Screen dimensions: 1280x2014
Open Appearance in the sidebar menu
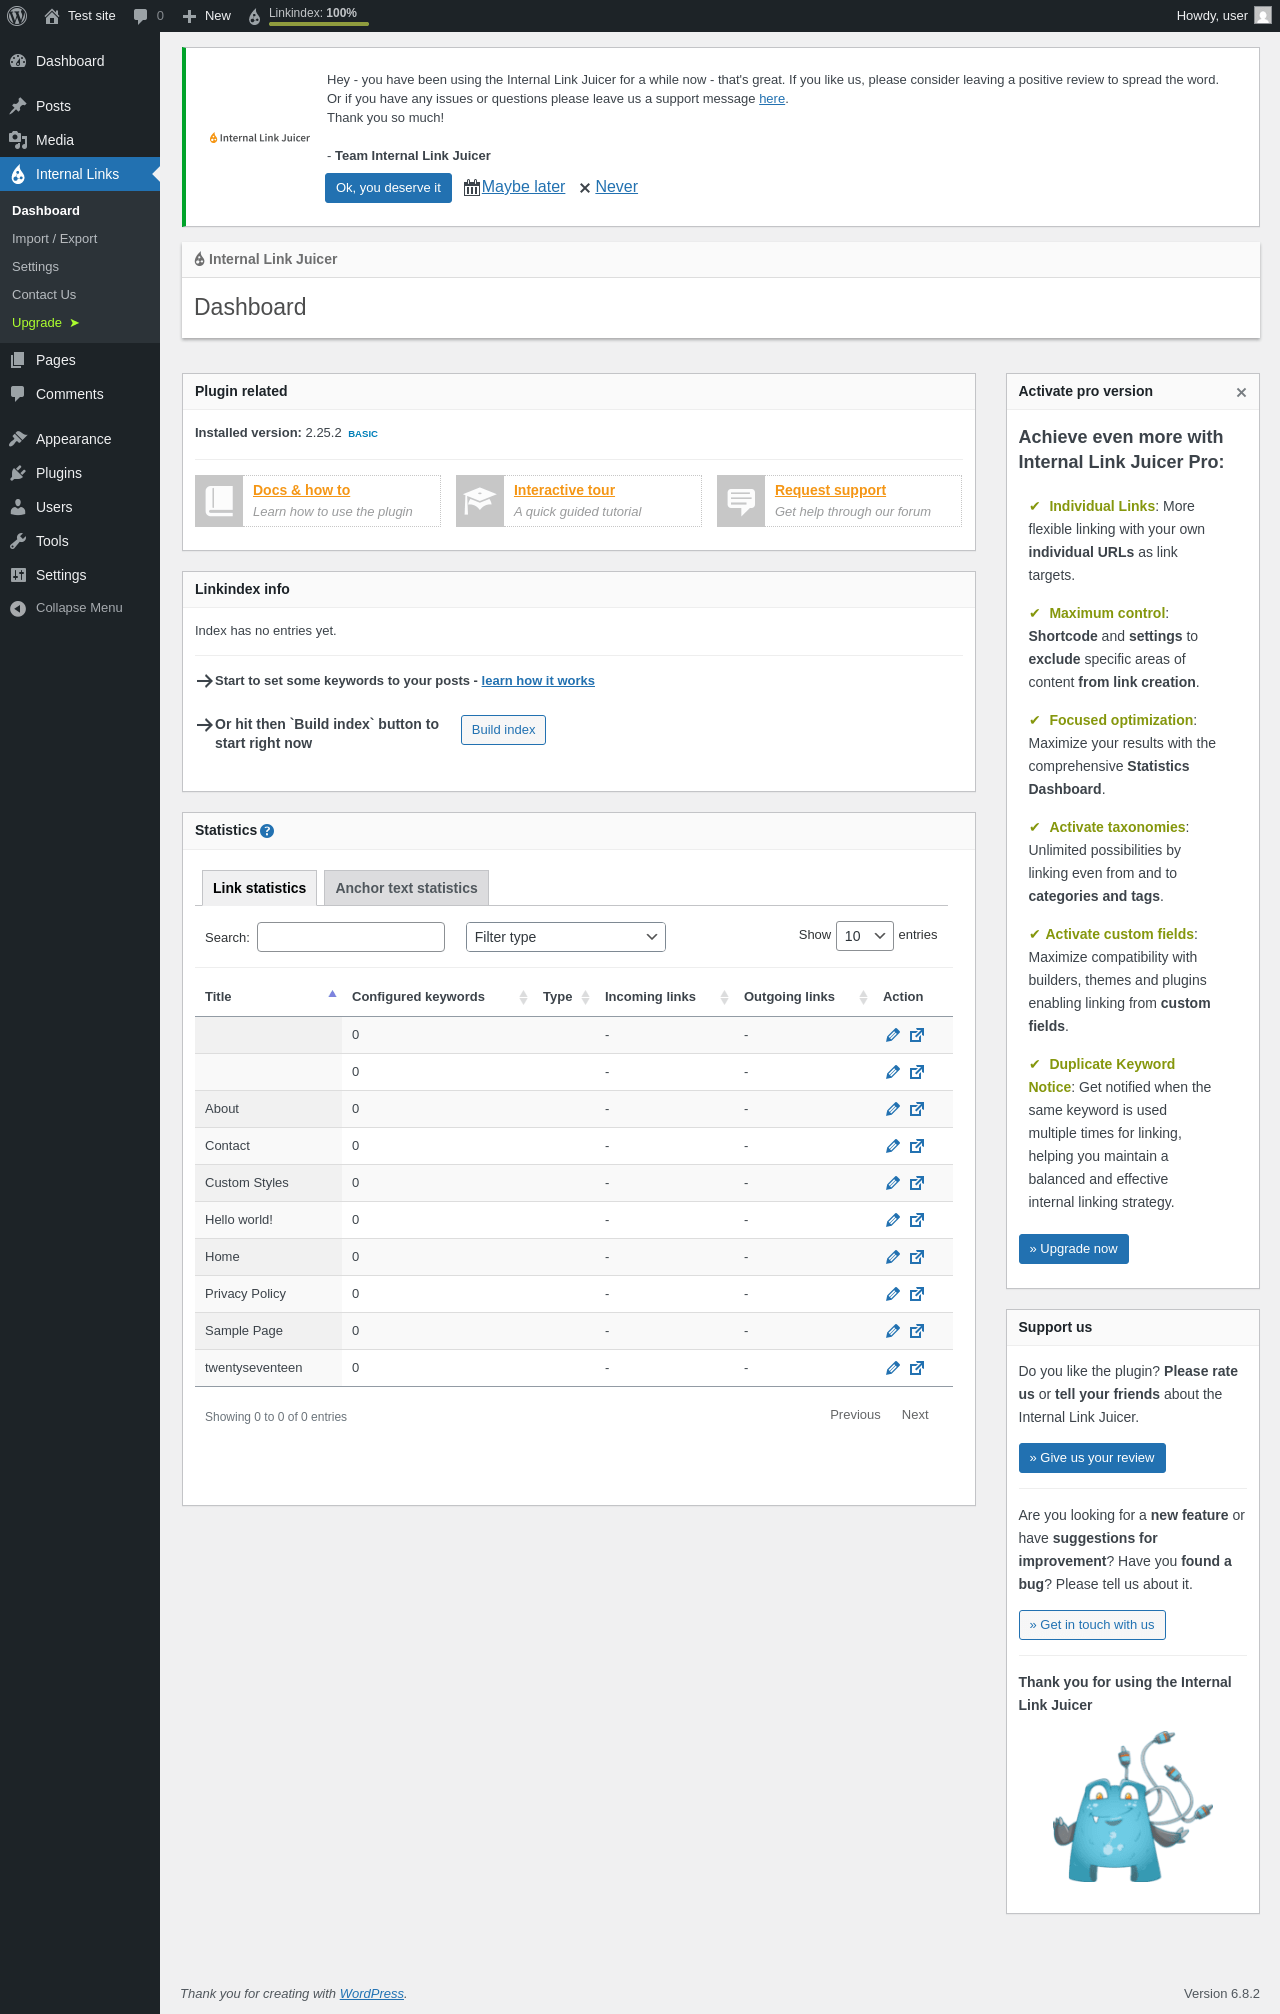coord(80,439)
